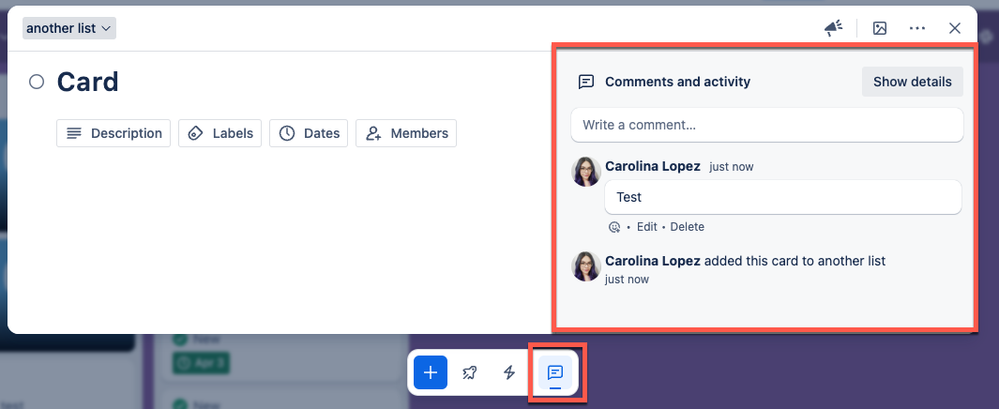This screenshot has width=999, height=409.
Task: Close the card dialog with the X
Action: pos(954,28)
